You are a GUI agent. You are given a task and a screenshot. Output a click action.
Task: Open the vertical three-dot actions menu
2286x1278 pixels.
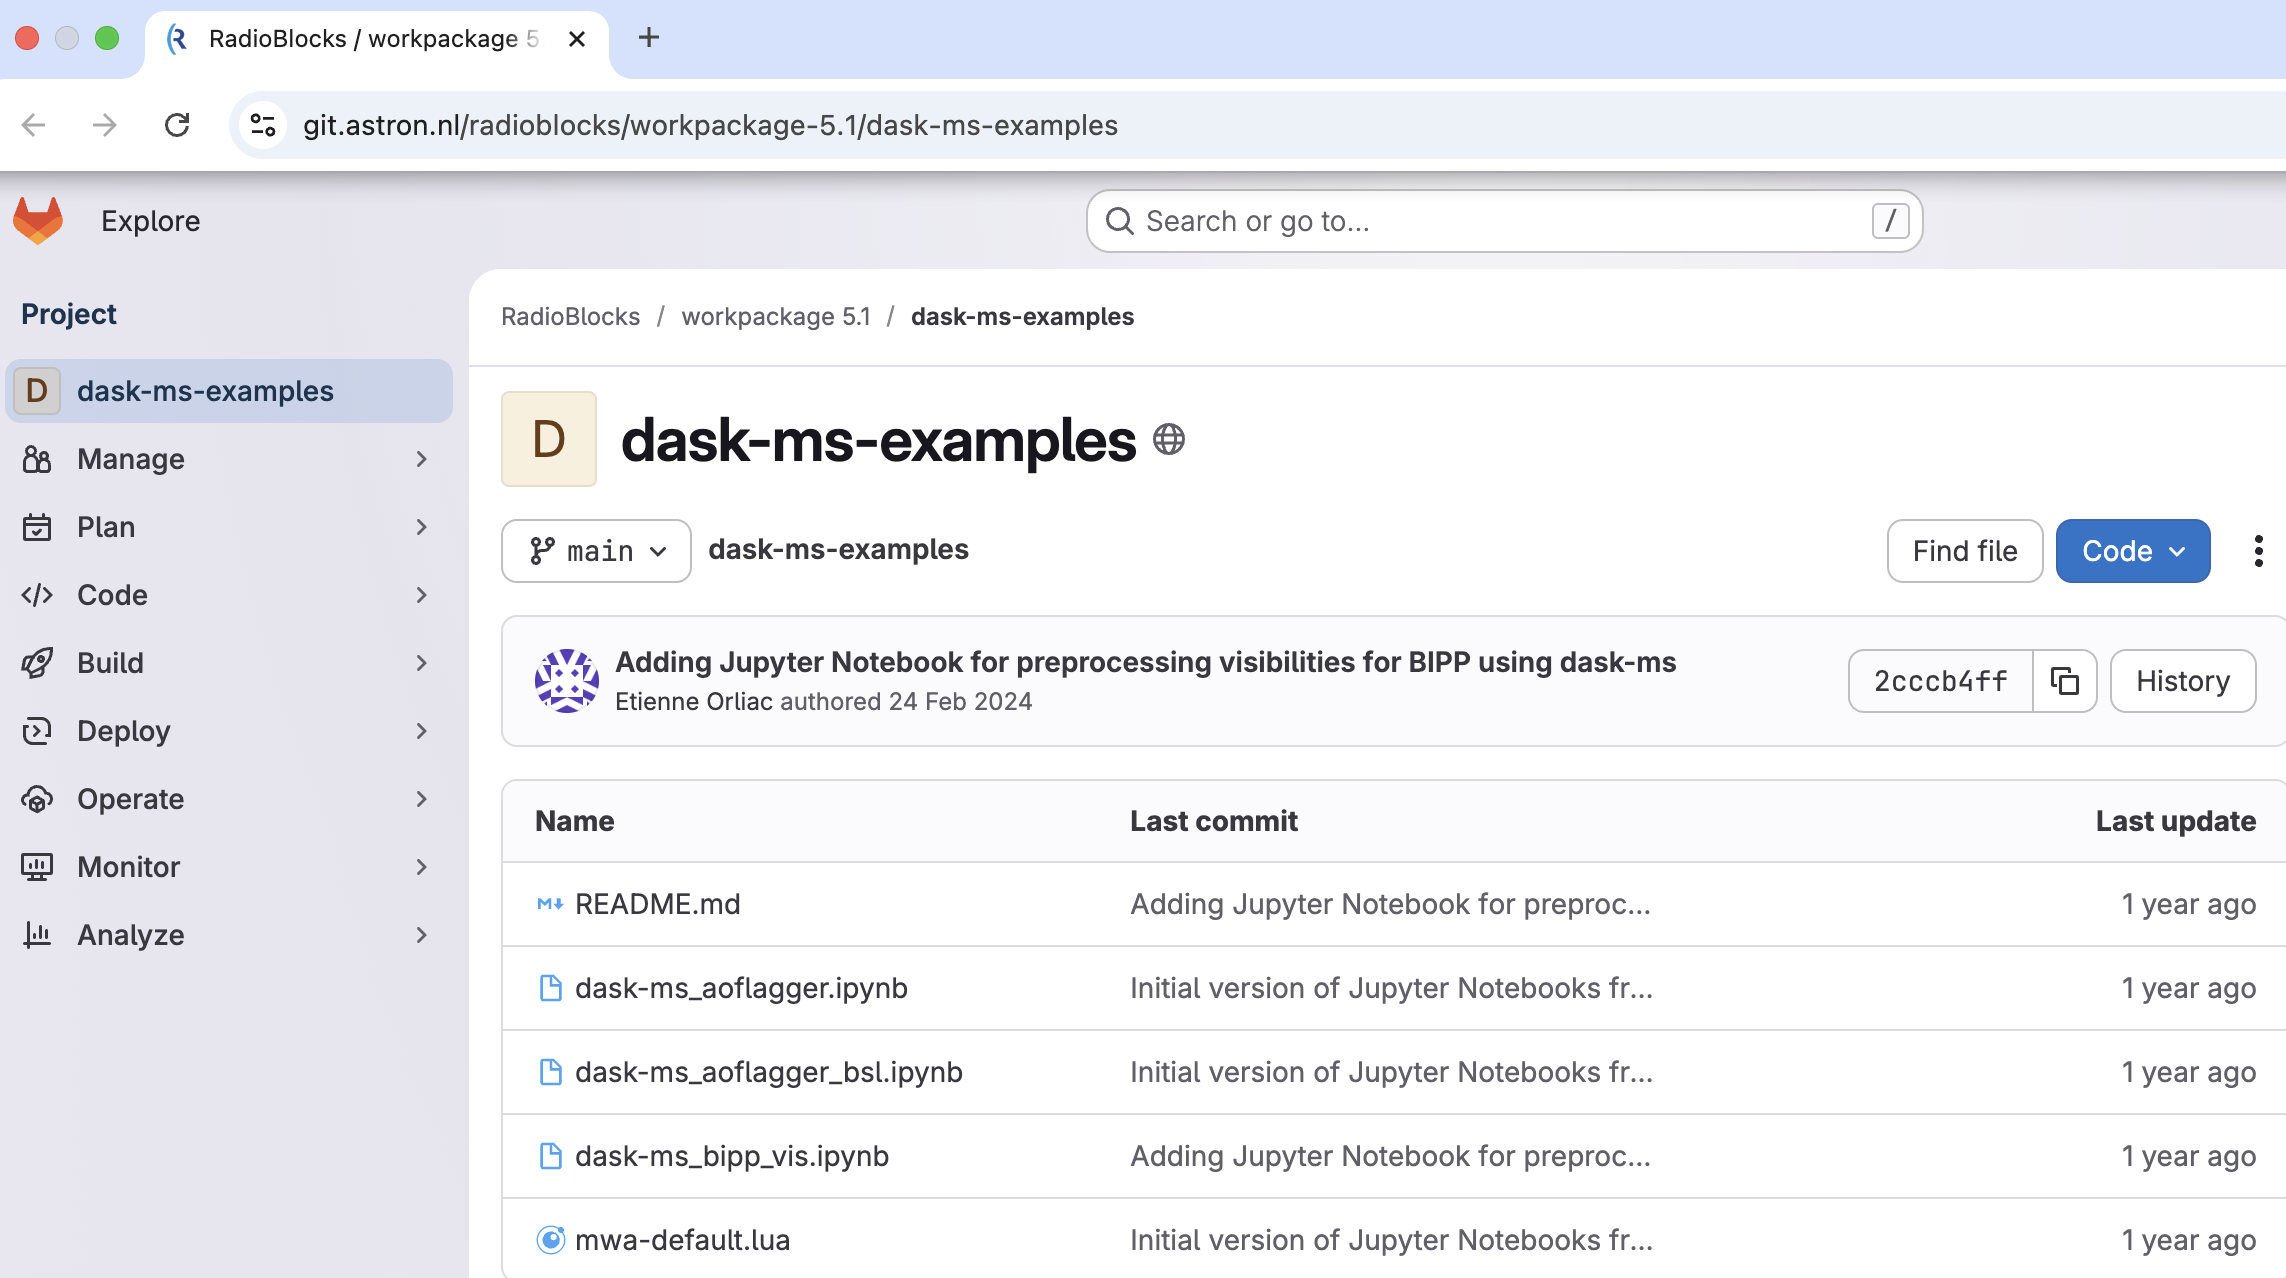click(2258, 551)
